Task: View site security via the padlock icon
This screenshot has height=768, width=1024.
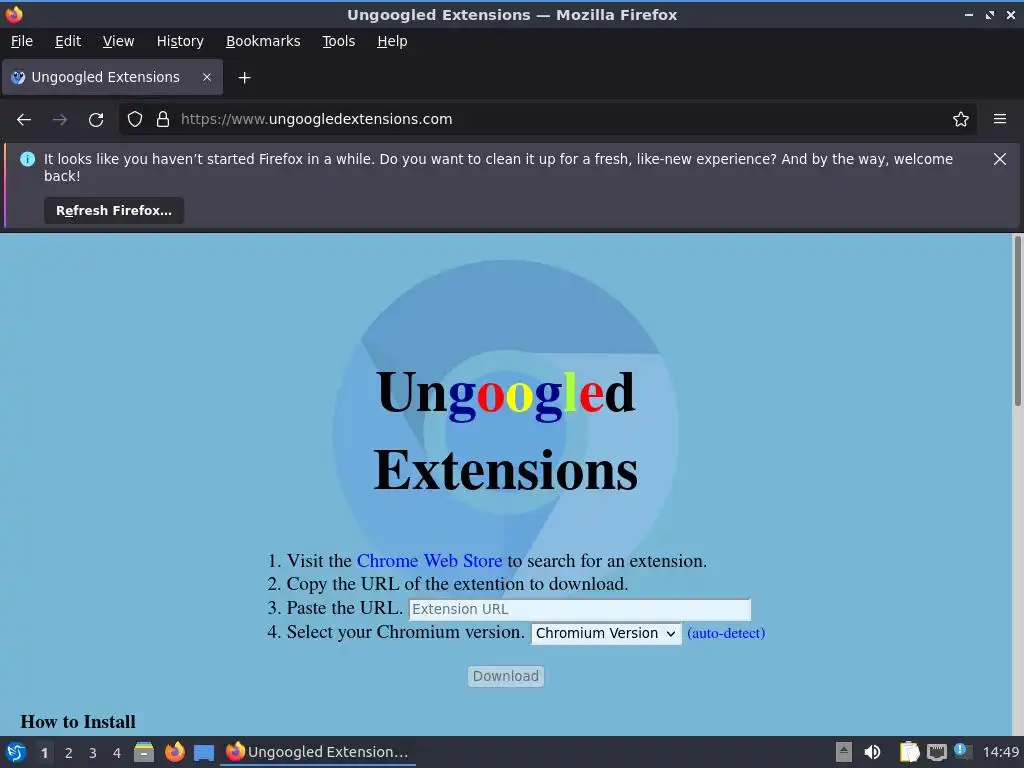Action: coord(163,119)
